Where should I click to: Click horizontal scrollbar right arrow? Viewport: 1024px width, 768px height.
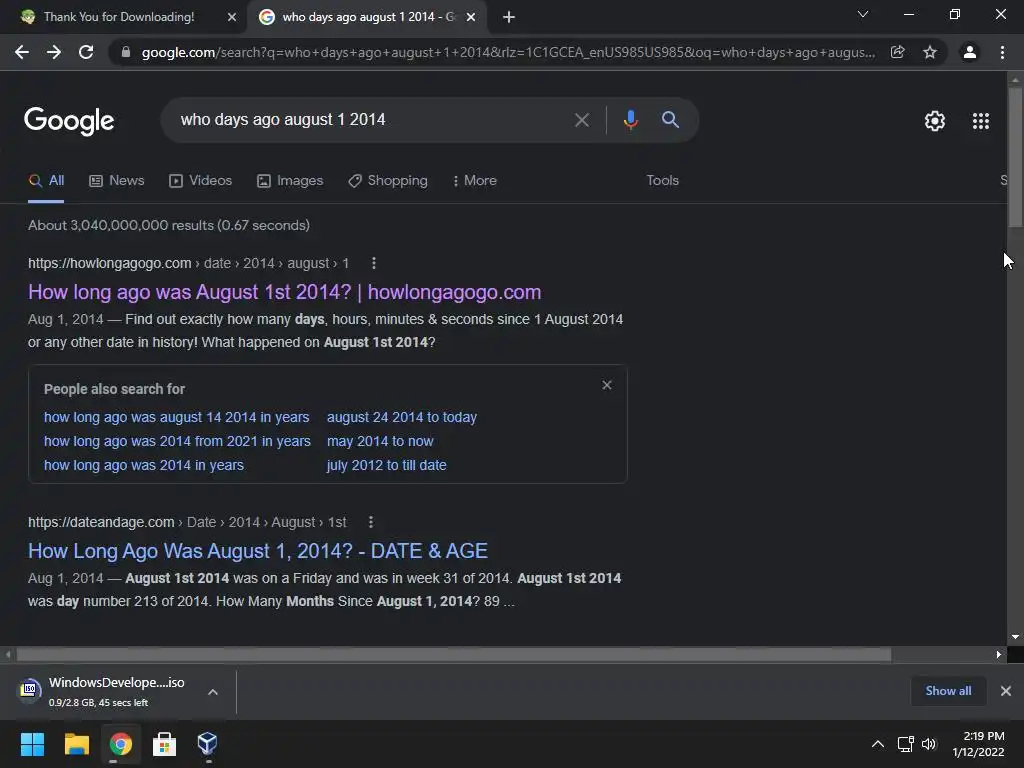[999, 654]
